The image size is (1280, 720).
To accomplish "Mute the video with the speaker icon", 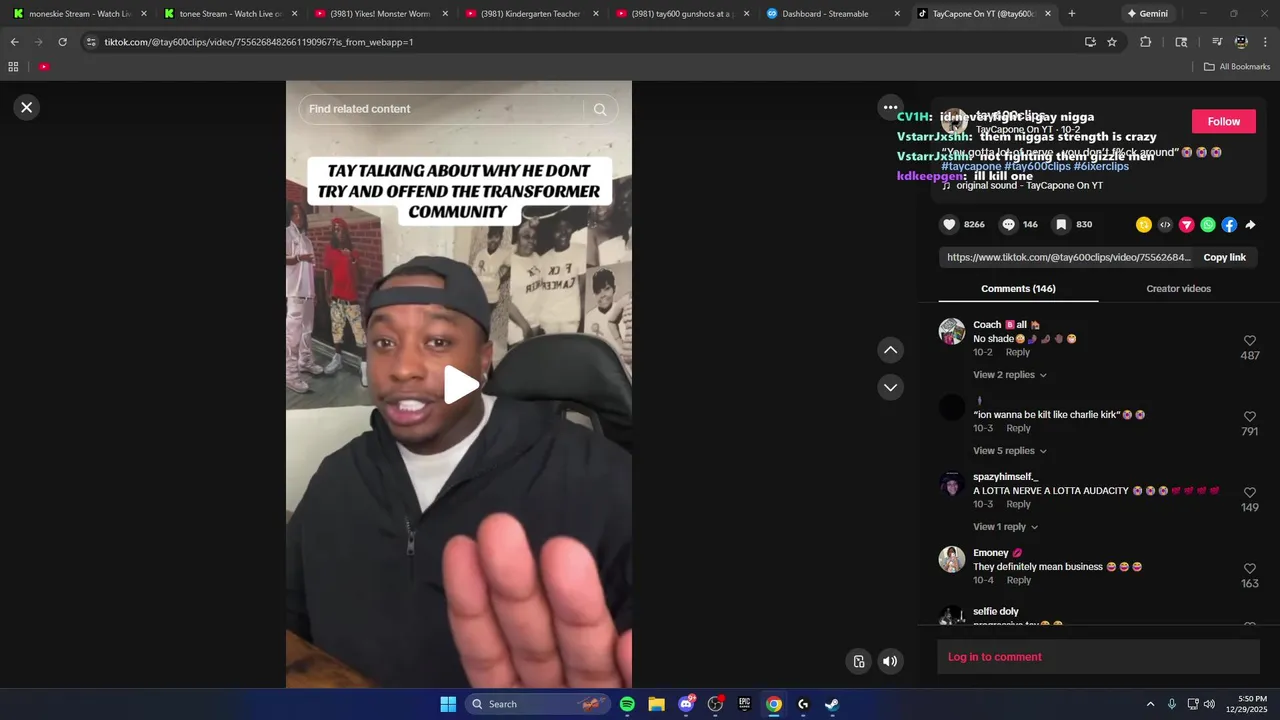I will [890, 661].
